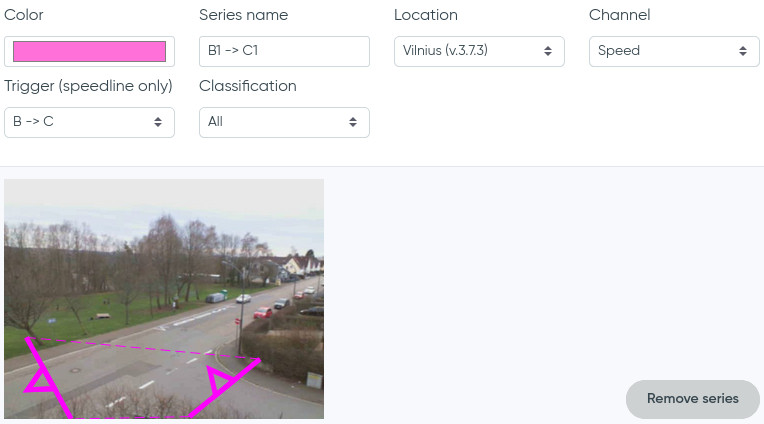Open the pink series color swatch

[x=89, y=51]
